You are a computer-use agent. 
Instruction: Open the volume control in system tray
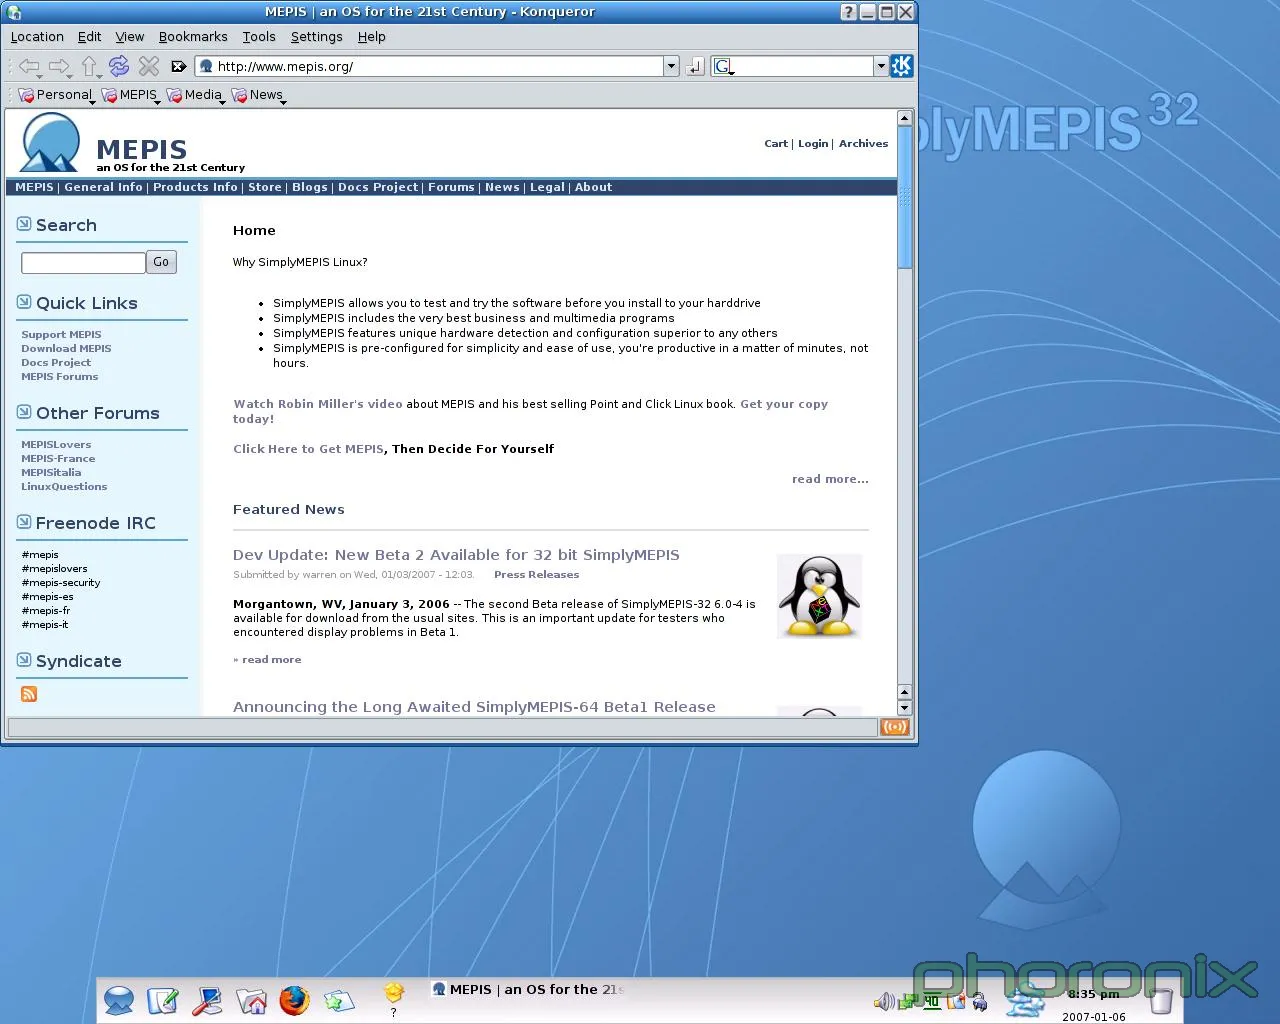pos(884,1001)
